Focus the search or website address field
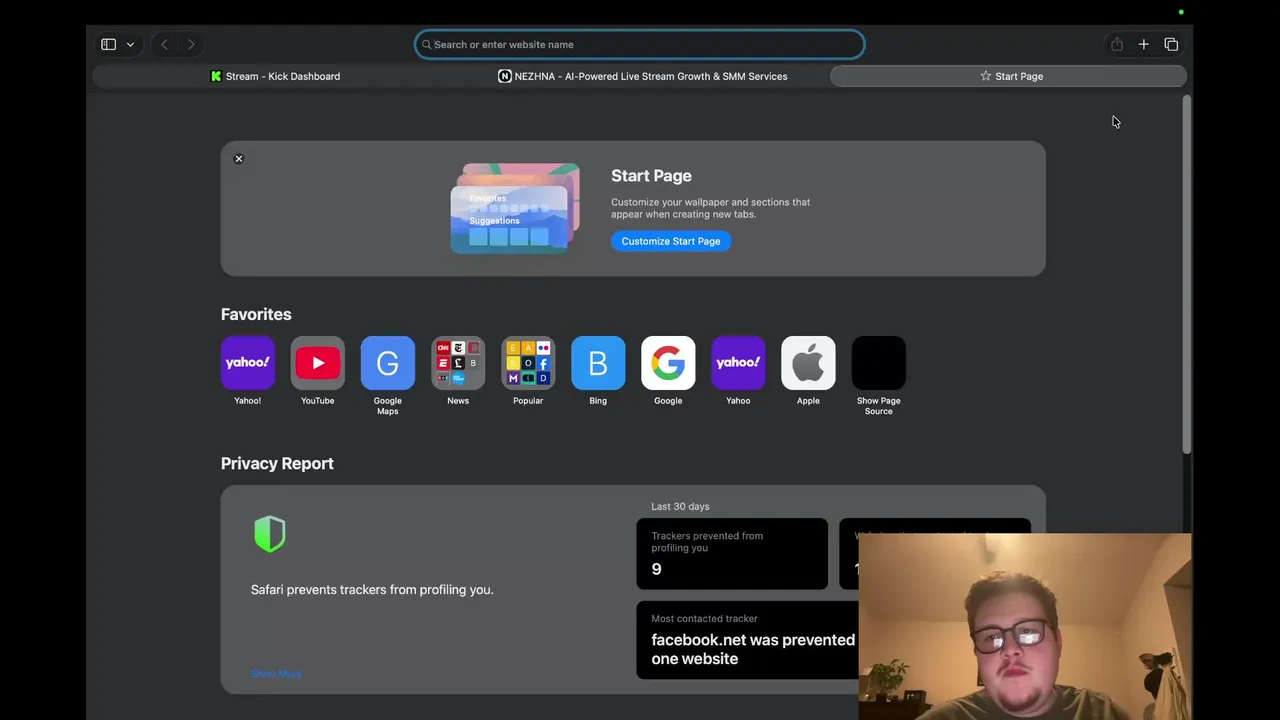The height and width of the screenshot is (720, 1280). point(640,44)
